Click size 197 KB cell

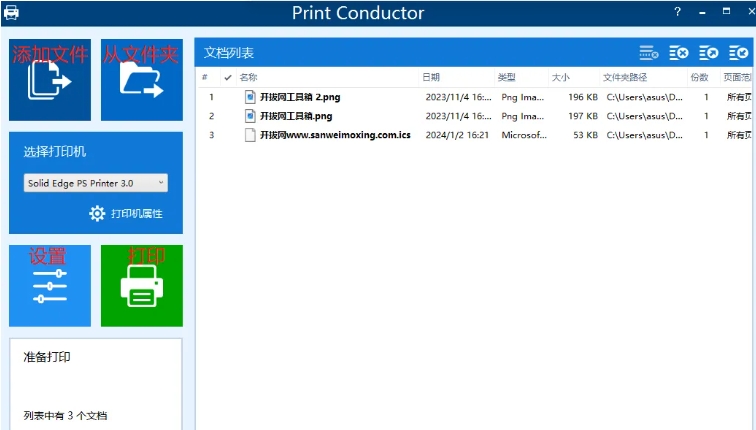tap(582, 116)
